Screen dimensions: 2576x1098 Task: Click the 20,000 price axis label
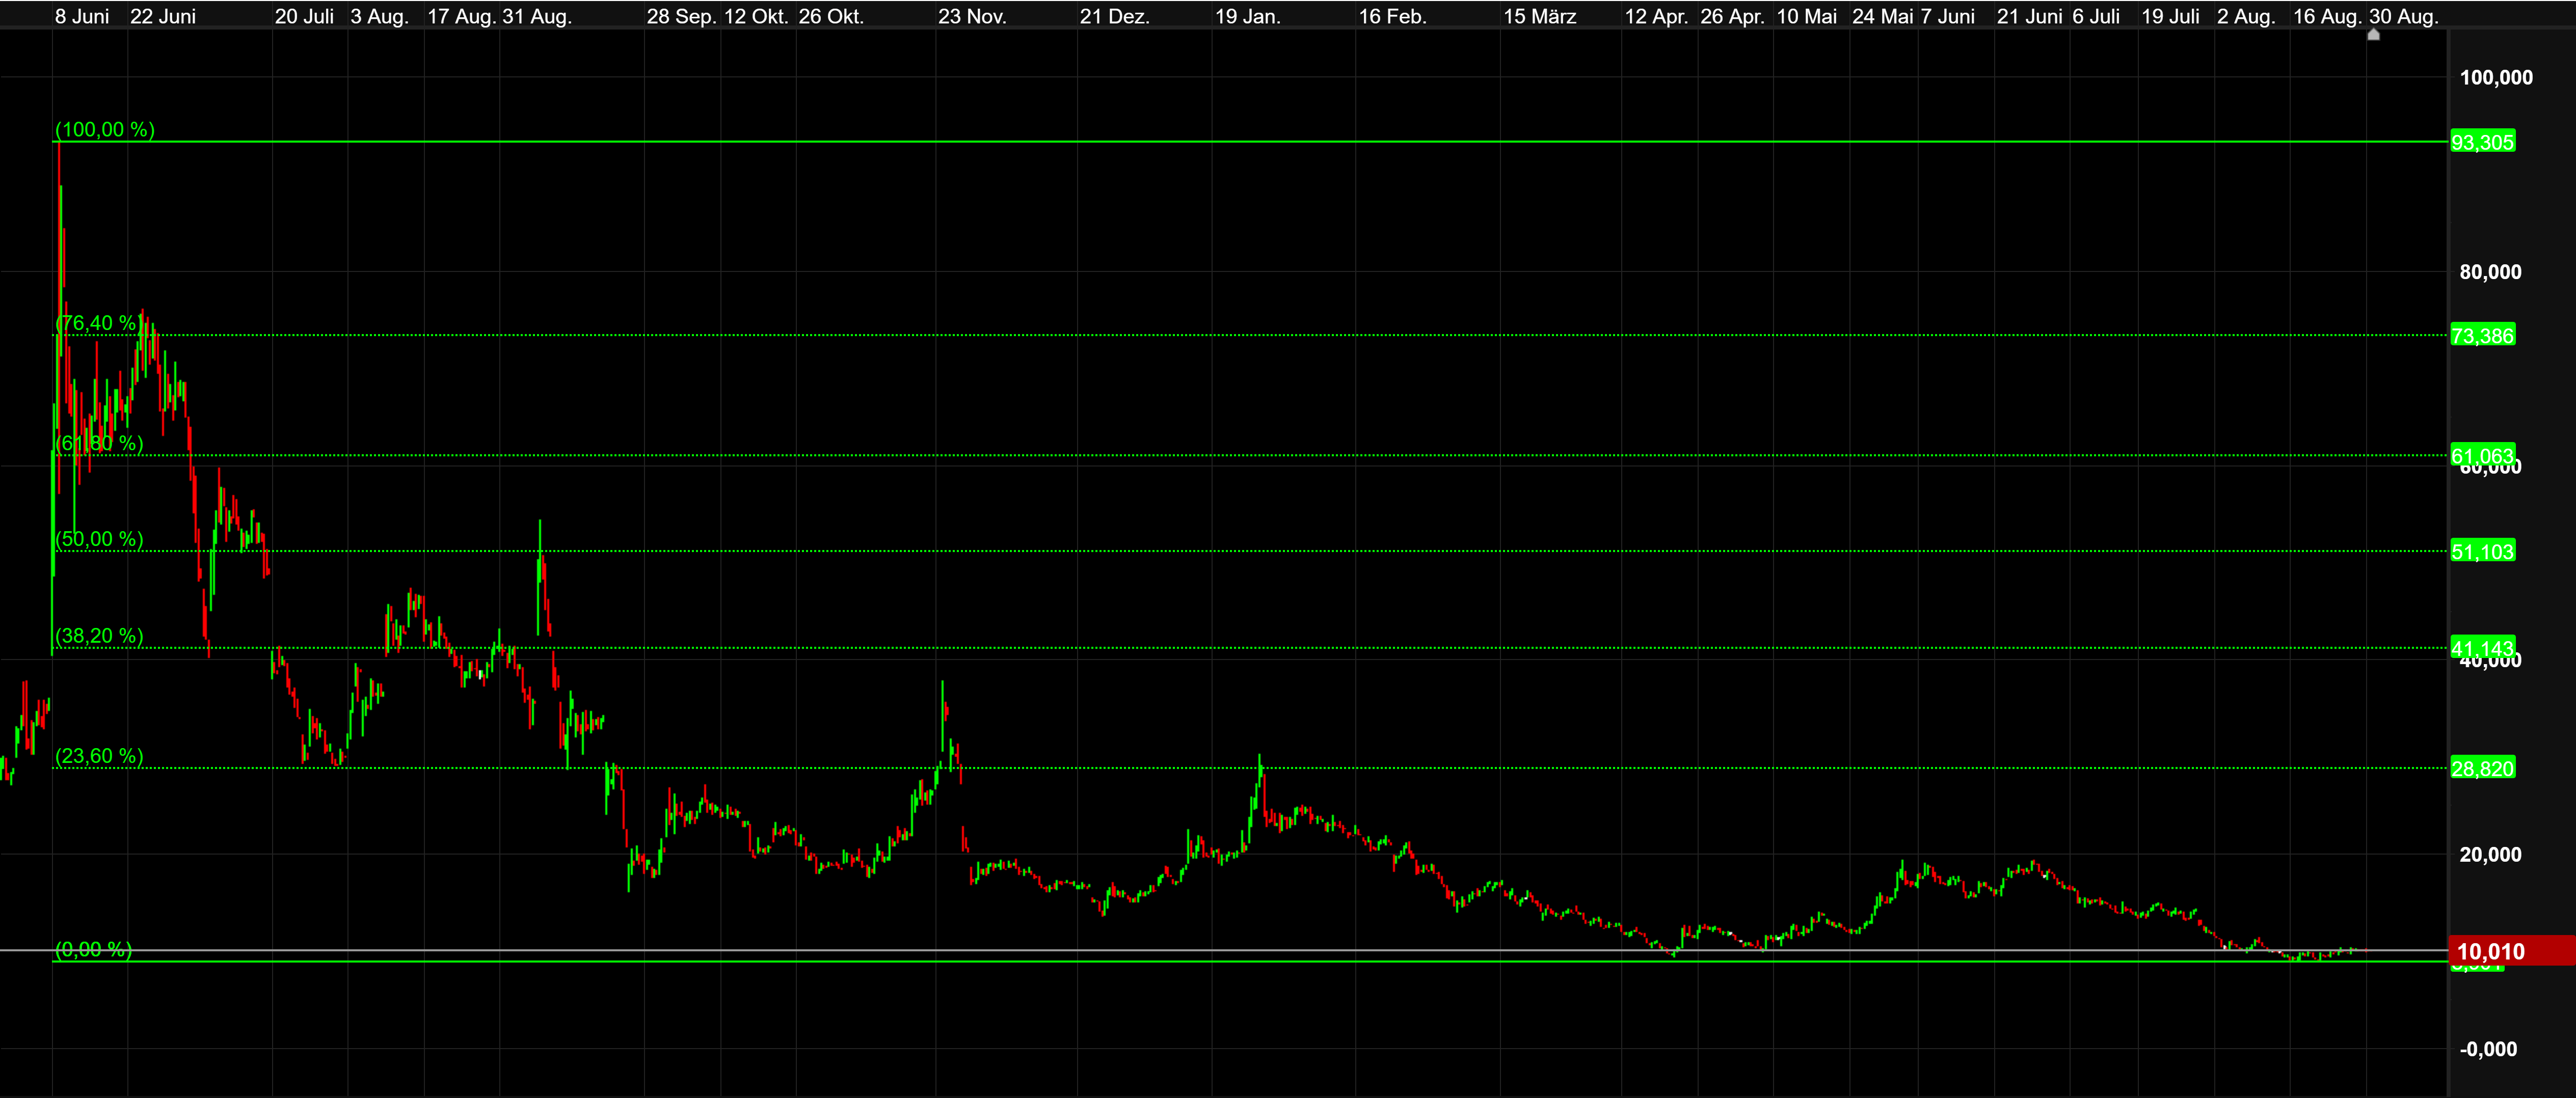pyautogui.click(x=2490, y=855)
